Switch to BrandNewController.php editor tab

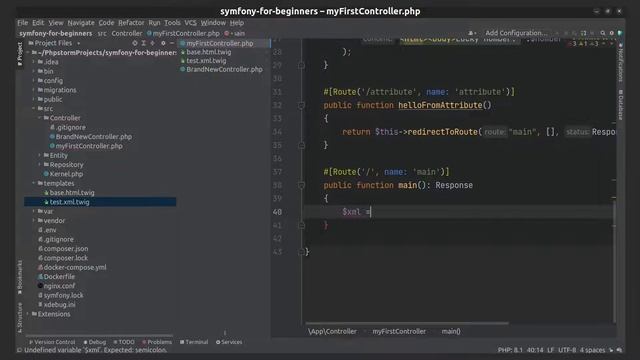[x=221, y=69]
